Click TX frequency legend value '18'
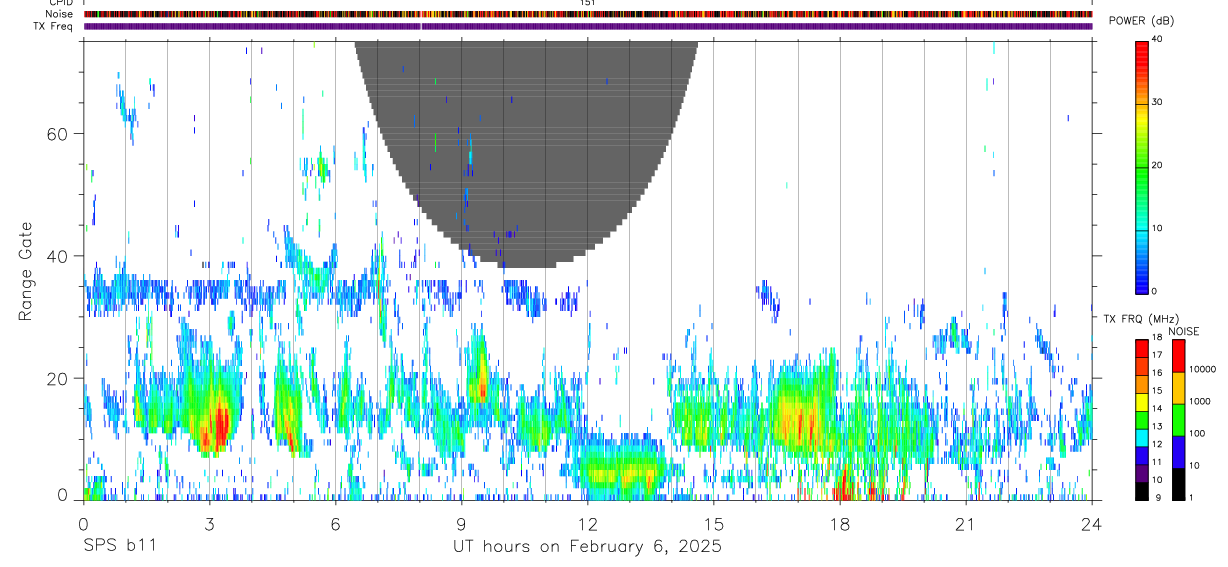The image size is (1228, 567). [1157, 339]
